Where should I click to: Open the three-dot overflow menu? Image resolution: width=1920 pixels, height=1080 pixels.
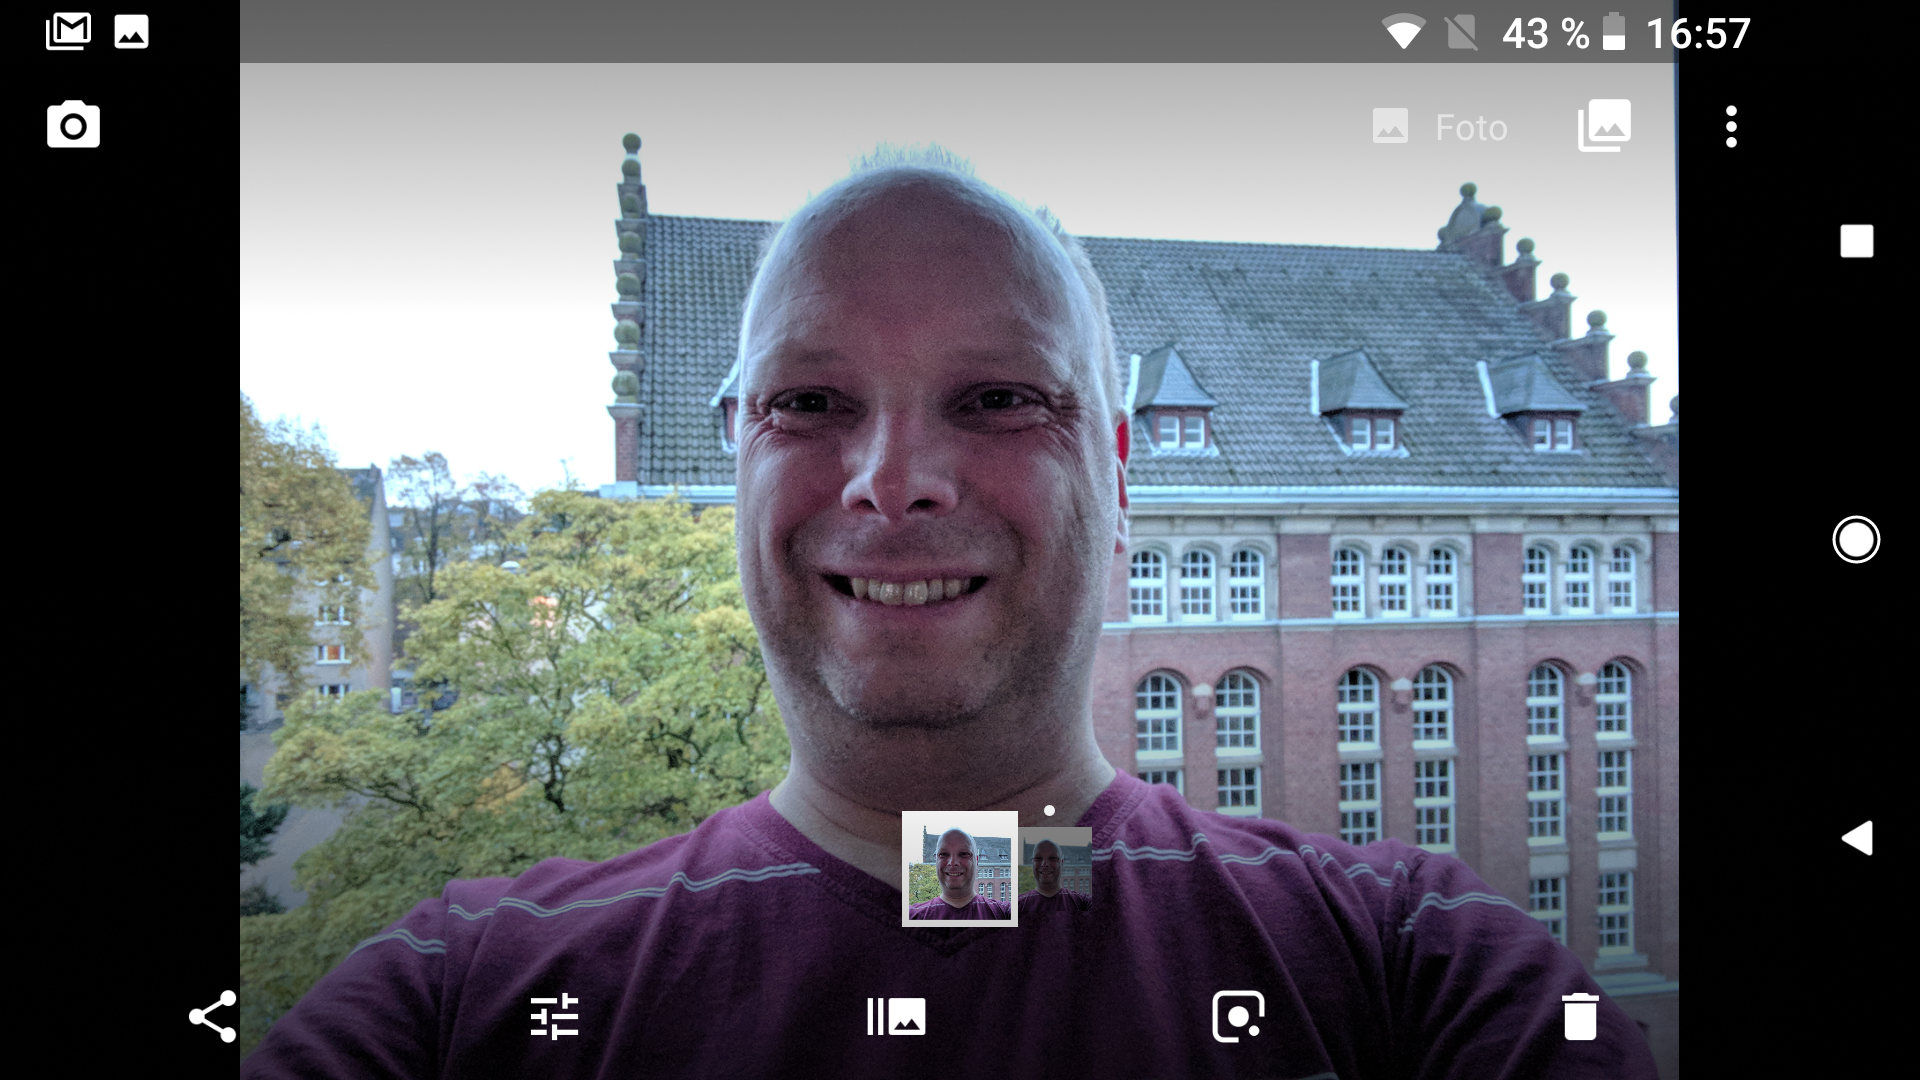click(x=1731, y=127)
